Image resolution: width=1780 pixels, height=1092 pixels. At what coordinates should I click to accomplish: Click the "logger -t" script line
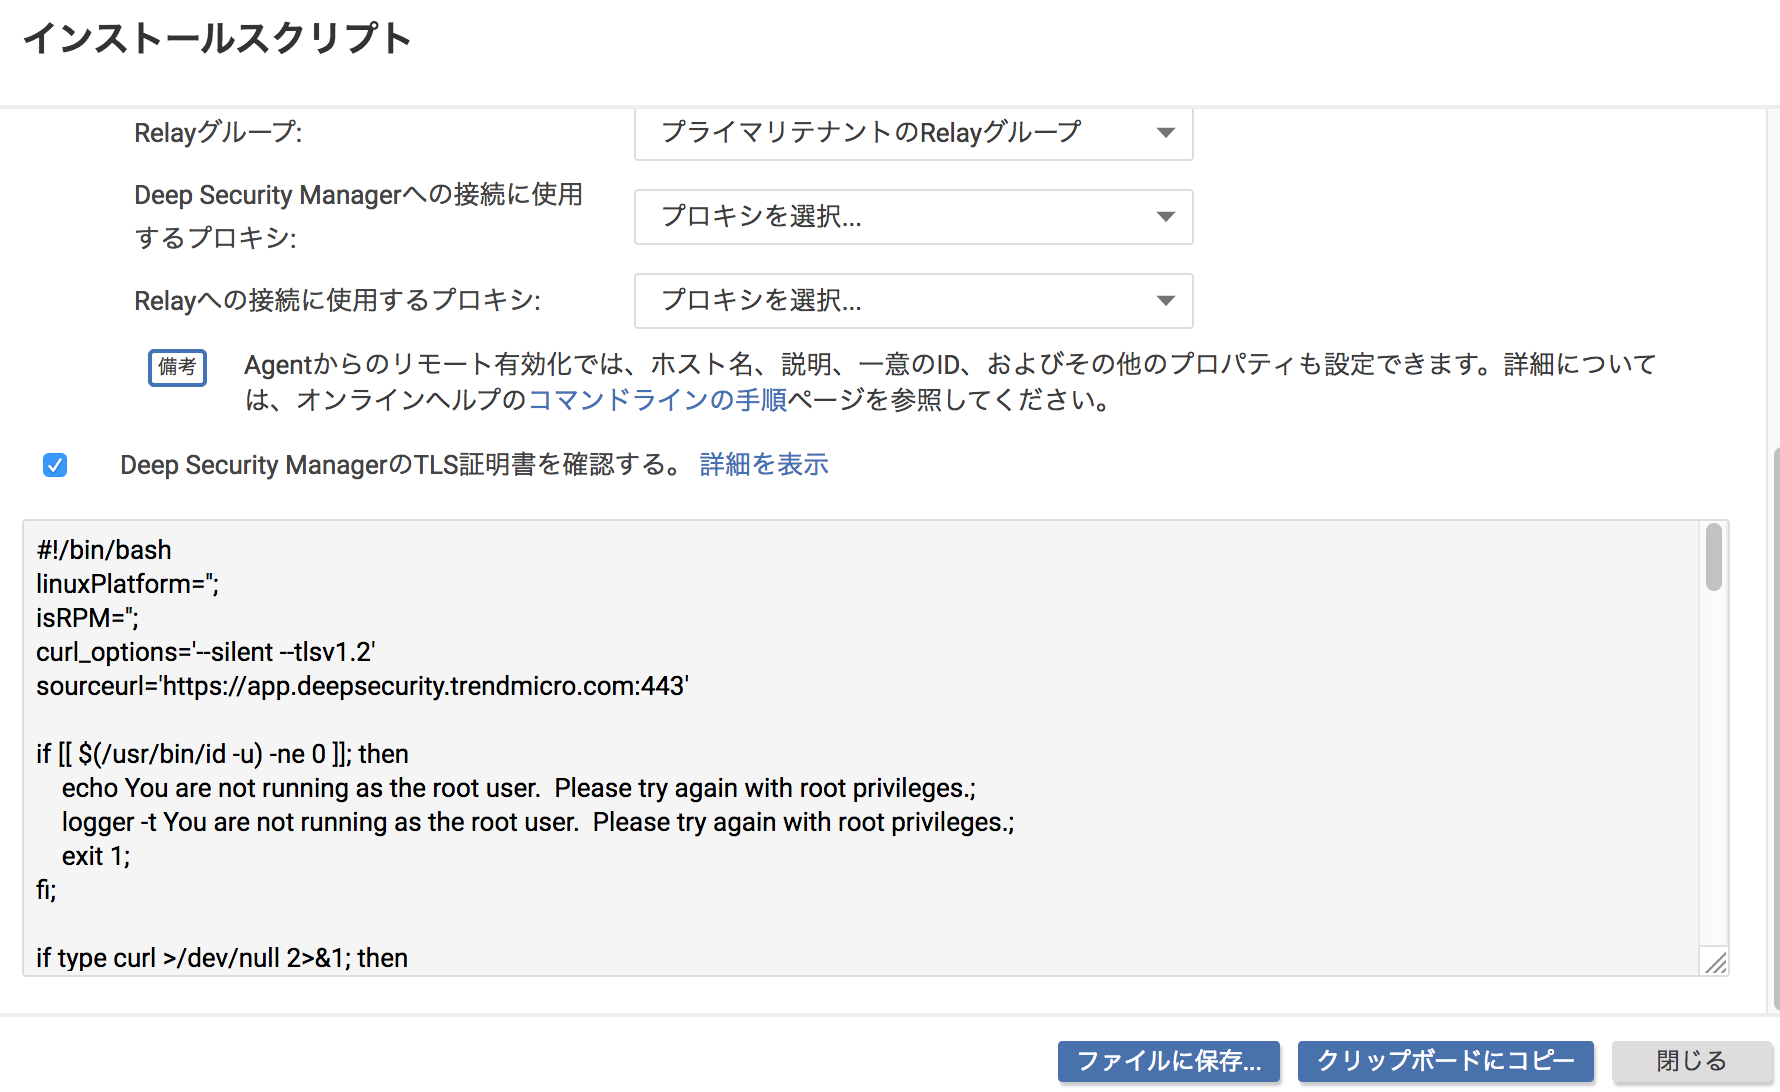538,822
